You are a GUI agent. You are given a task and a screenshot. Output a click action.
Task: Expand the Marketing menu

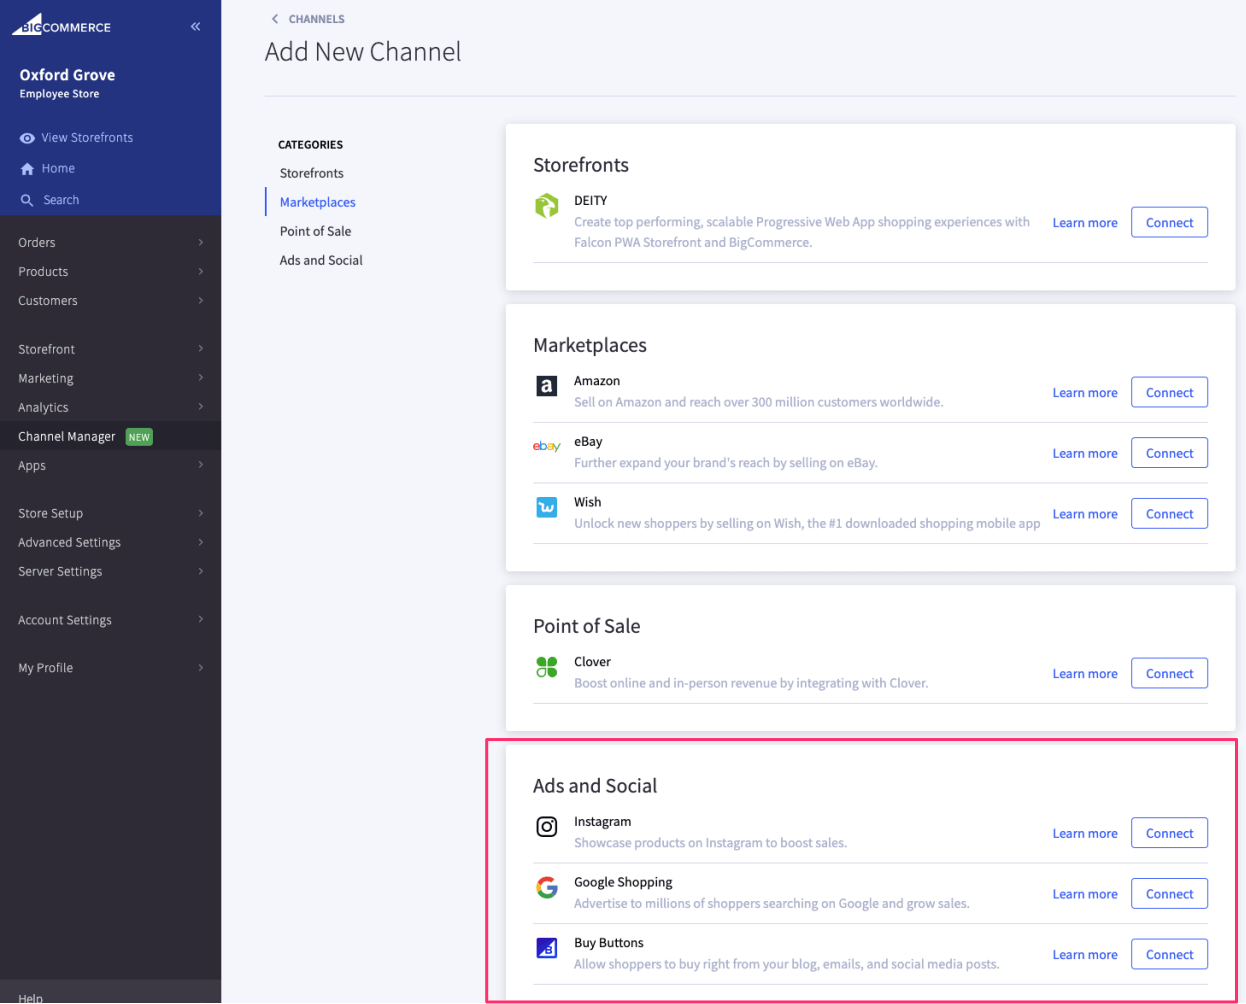110,378
